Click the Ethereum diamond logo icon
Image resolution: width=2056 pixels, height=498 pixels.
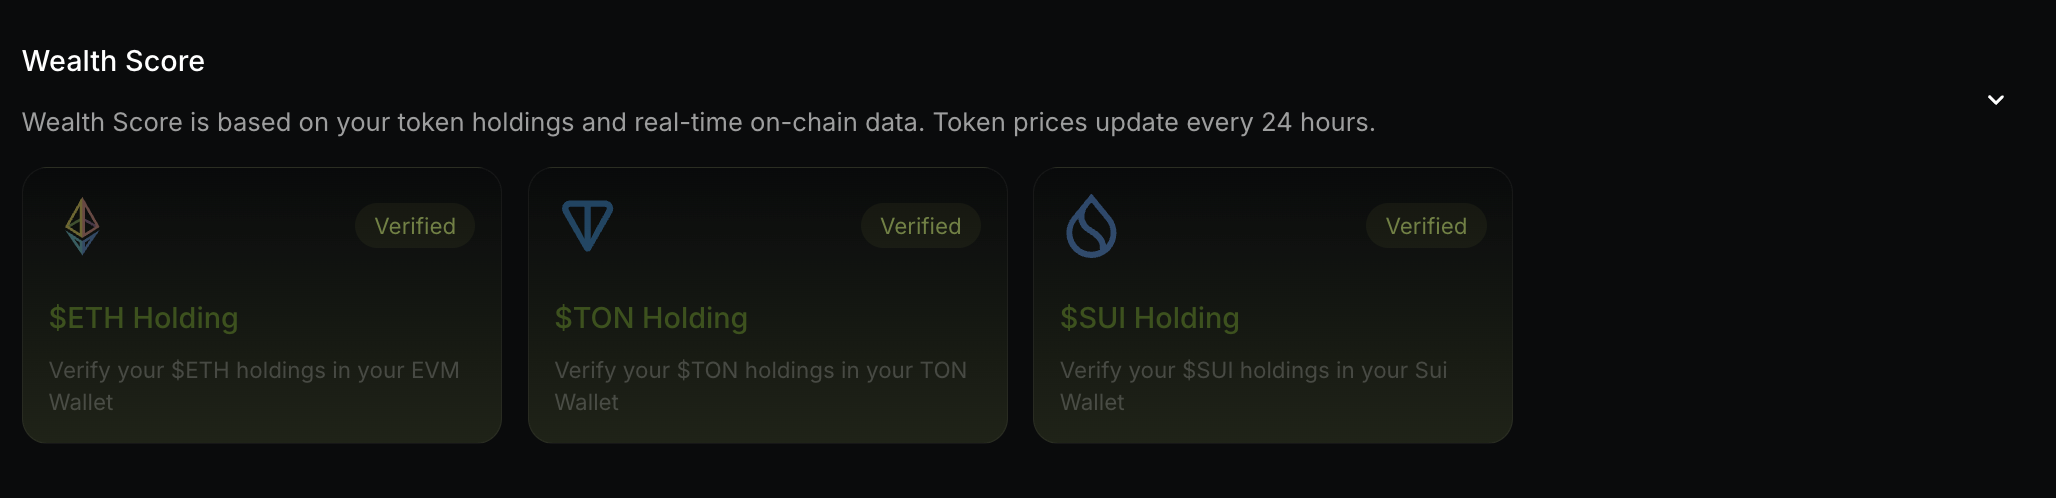(82, 226)
